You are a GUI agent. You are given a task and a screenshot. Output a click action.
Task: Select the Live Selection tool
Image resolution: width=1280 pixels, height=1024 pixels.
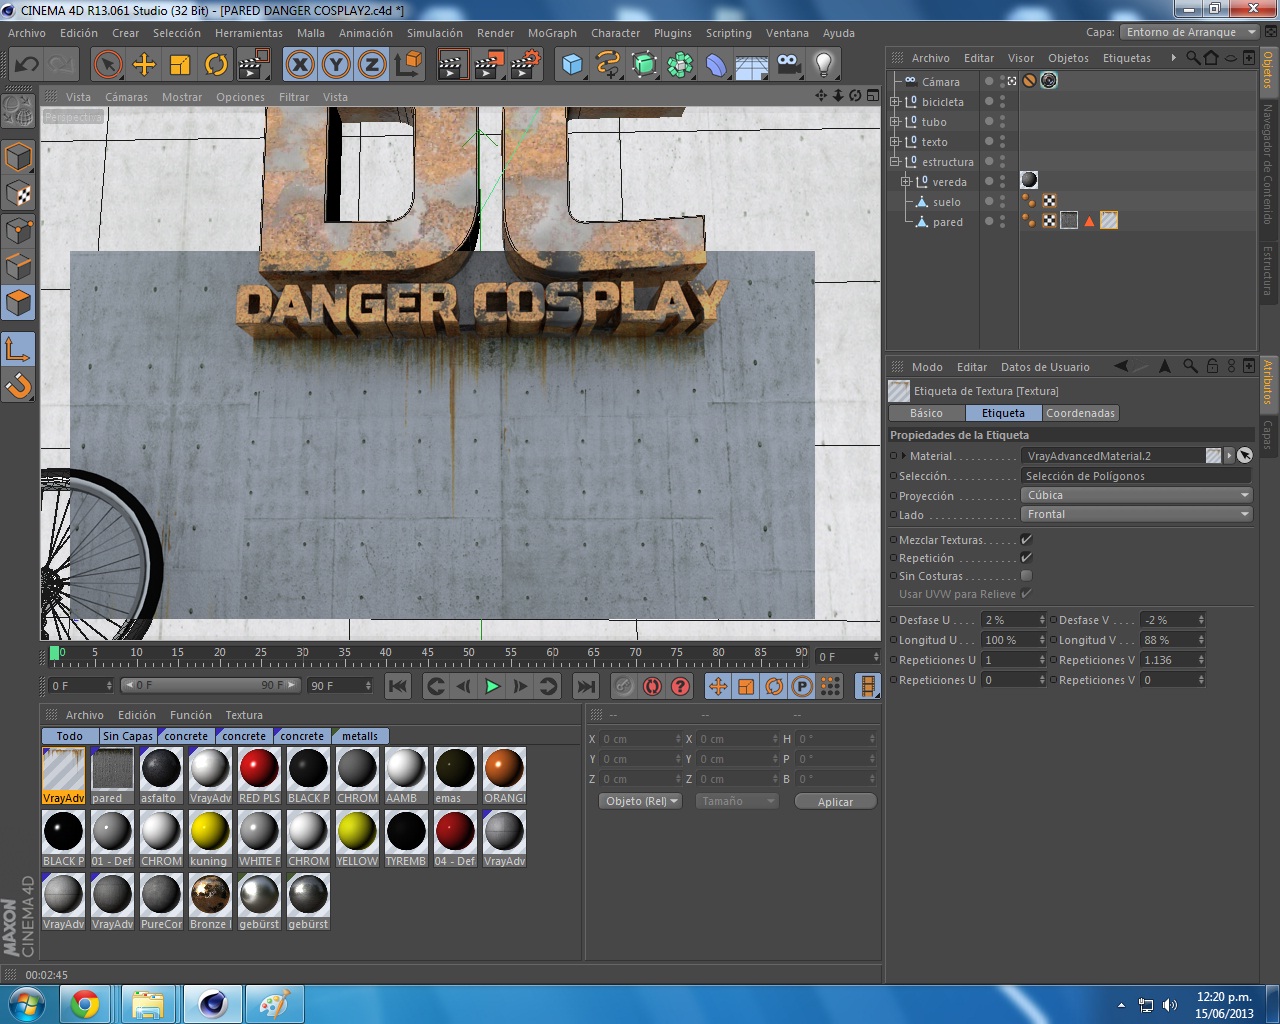click(x=108, y=65)
